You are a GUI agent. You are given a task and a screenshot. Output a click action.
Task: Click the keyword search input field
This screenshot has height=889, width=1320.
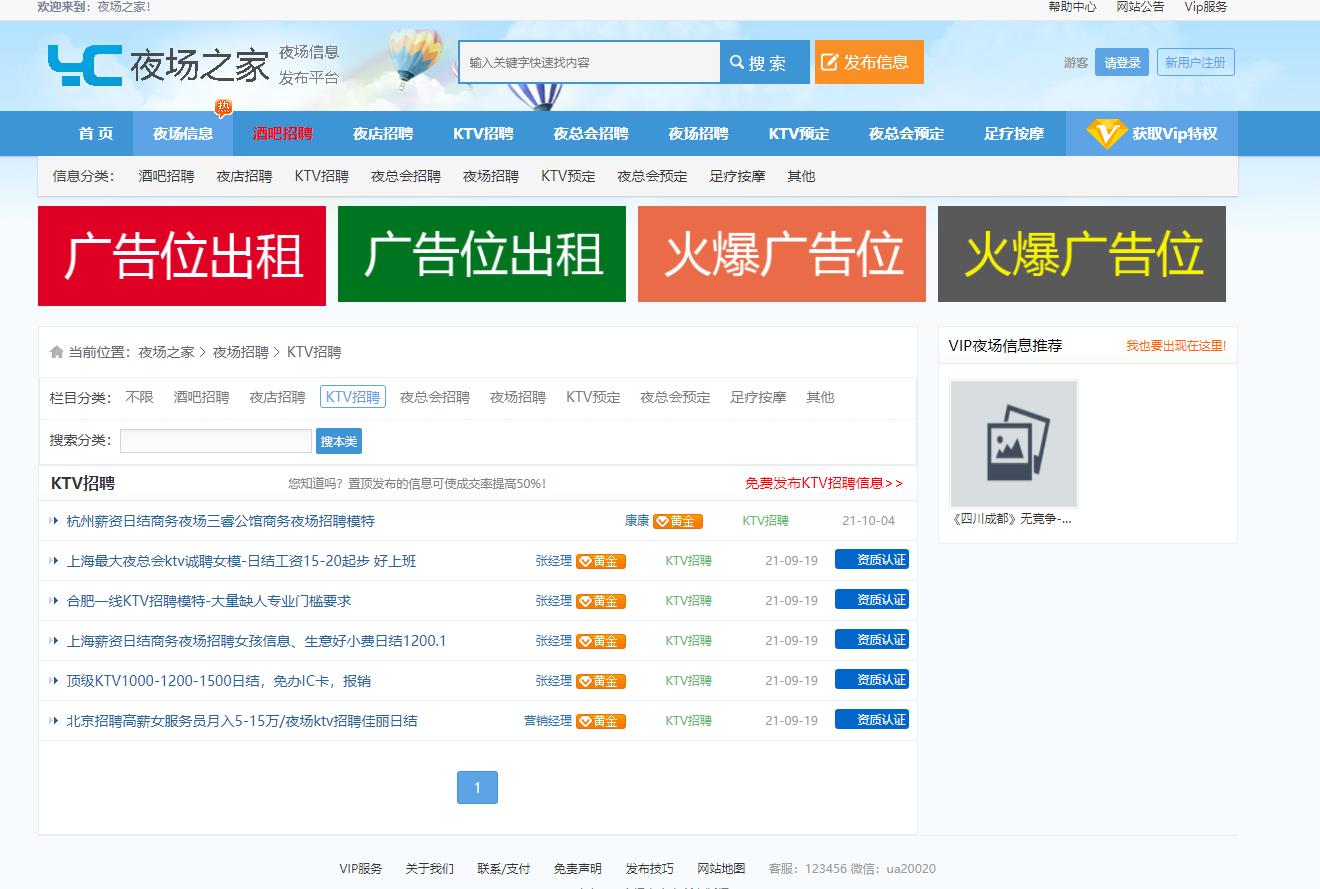tap(589, 62)
